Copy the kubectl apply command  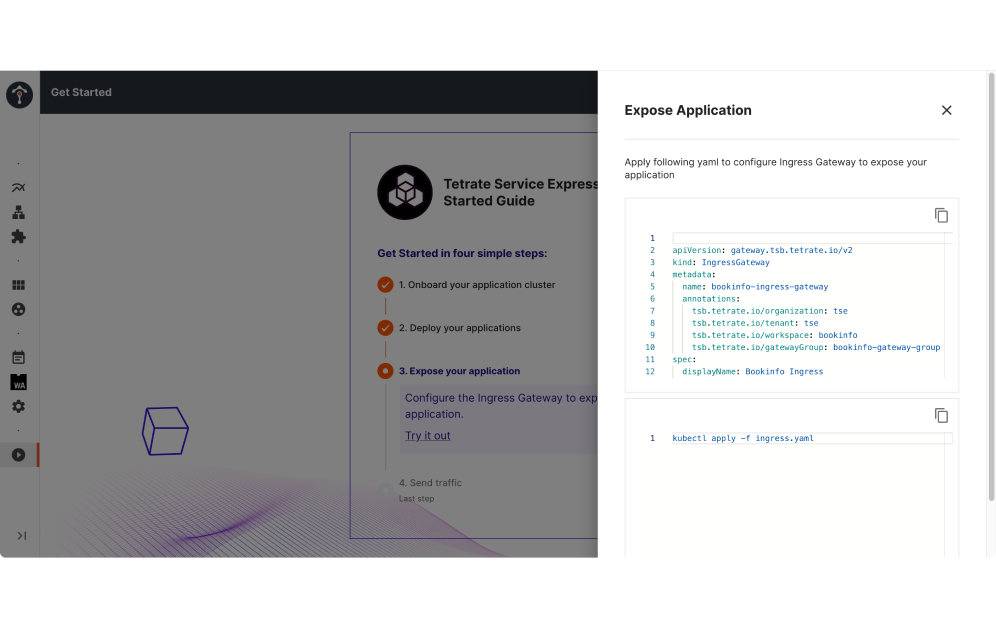(x=941, y=415)
